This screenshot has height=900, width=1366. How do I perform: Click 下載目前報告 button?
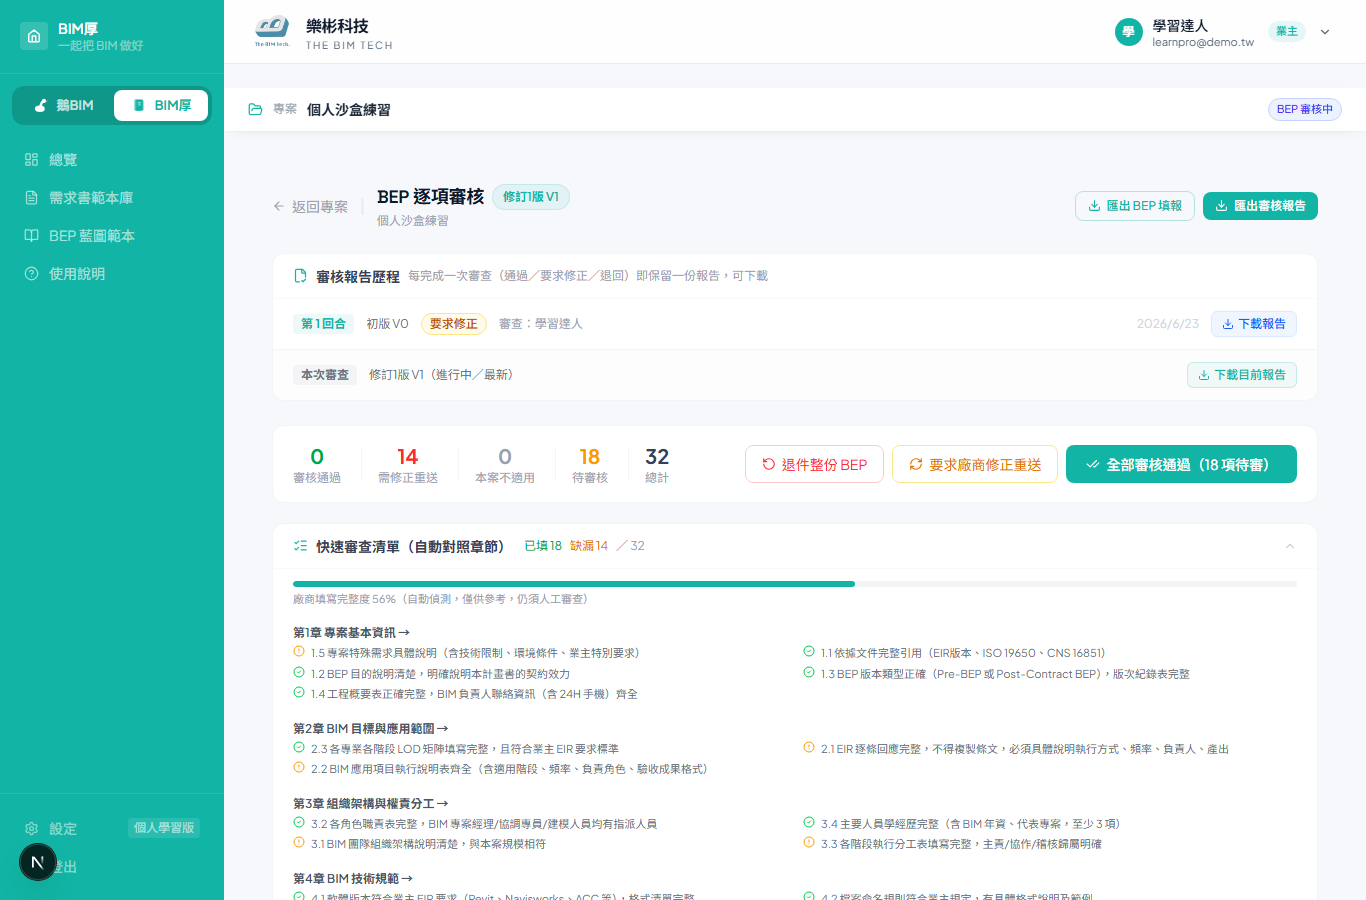tap(1242, 375)
